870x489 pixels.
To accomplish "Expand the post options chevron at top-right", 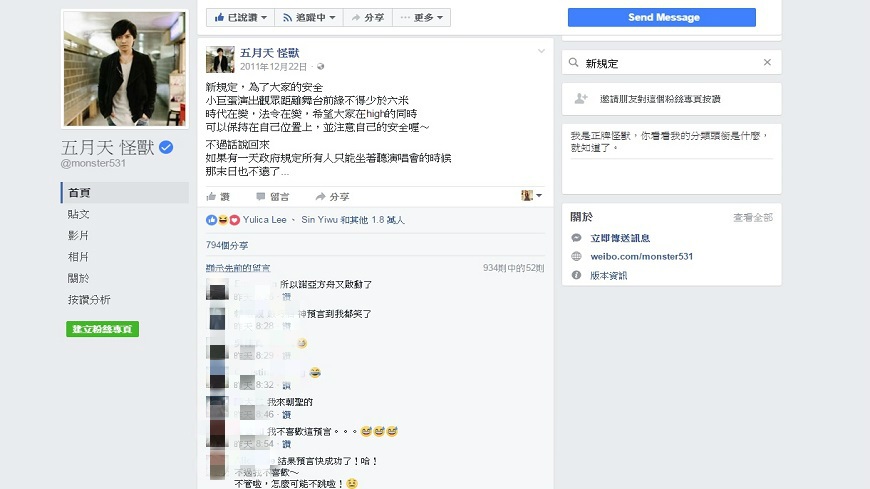I will pyautogui.click(x=541, y=51).
